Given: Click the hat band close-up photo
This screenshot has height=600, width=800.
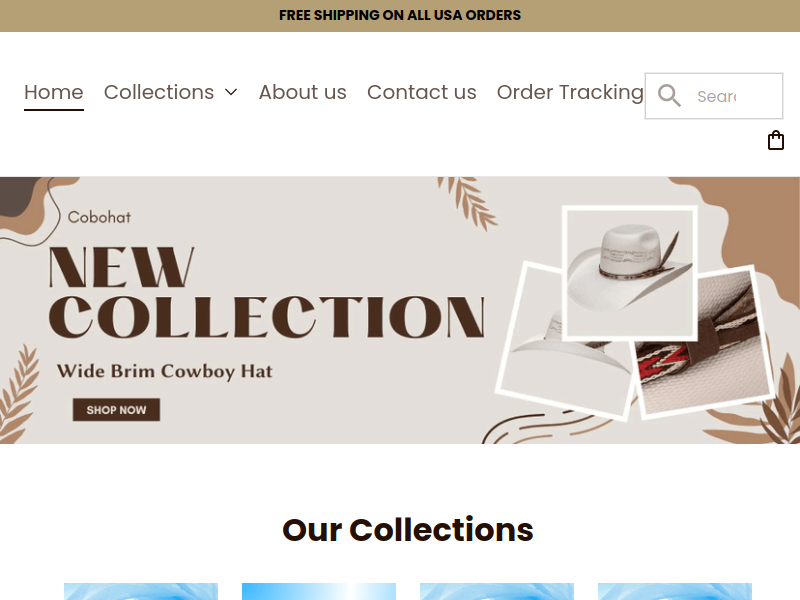Looking at the screenshot, I should coord(703,341).
